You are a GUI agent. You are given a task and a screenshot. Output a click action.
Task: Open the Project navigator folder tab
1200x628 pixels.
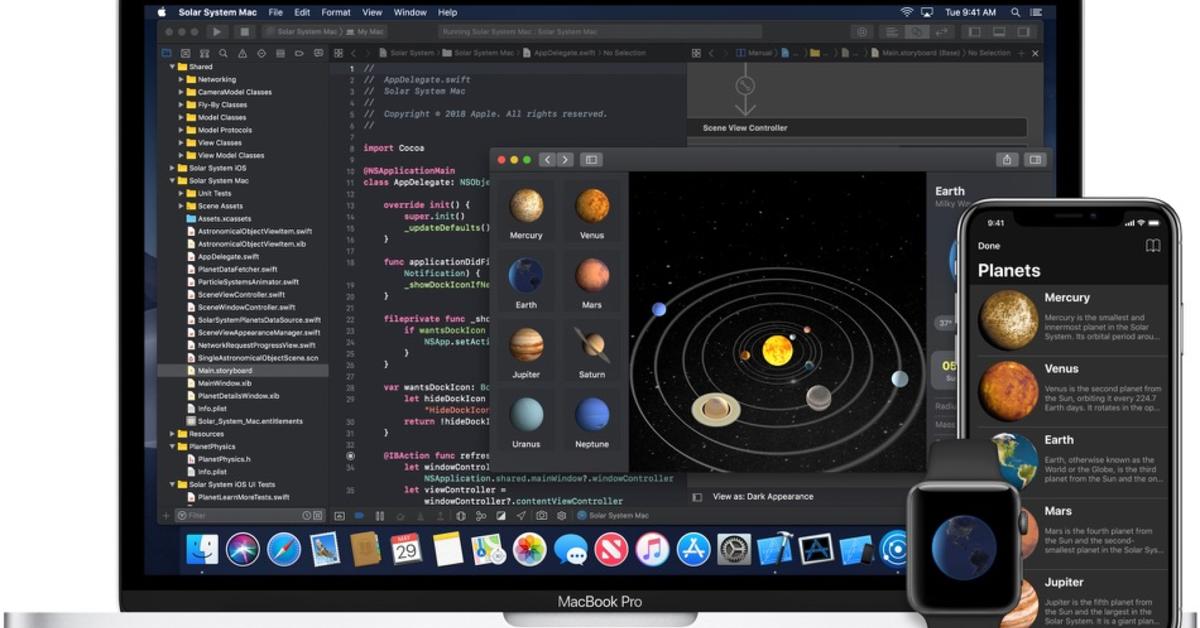coord(166,53)
